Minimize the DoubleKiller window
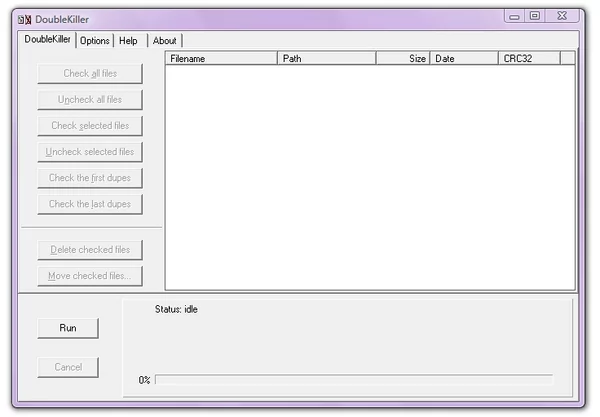This screenshot has height=417, width=600. (514, 16)
